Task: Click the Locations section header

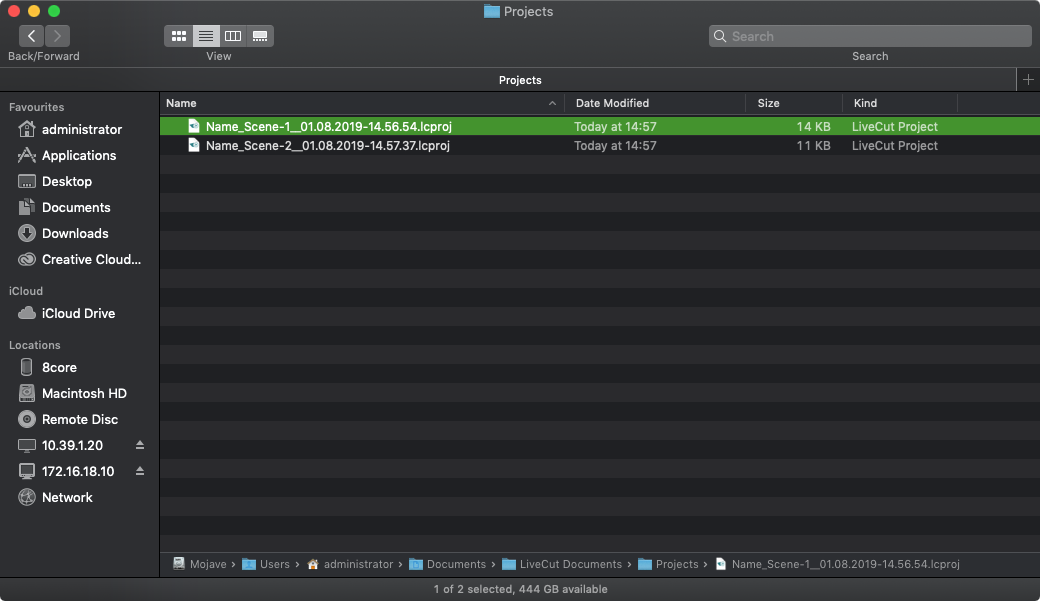Action: 34,345
